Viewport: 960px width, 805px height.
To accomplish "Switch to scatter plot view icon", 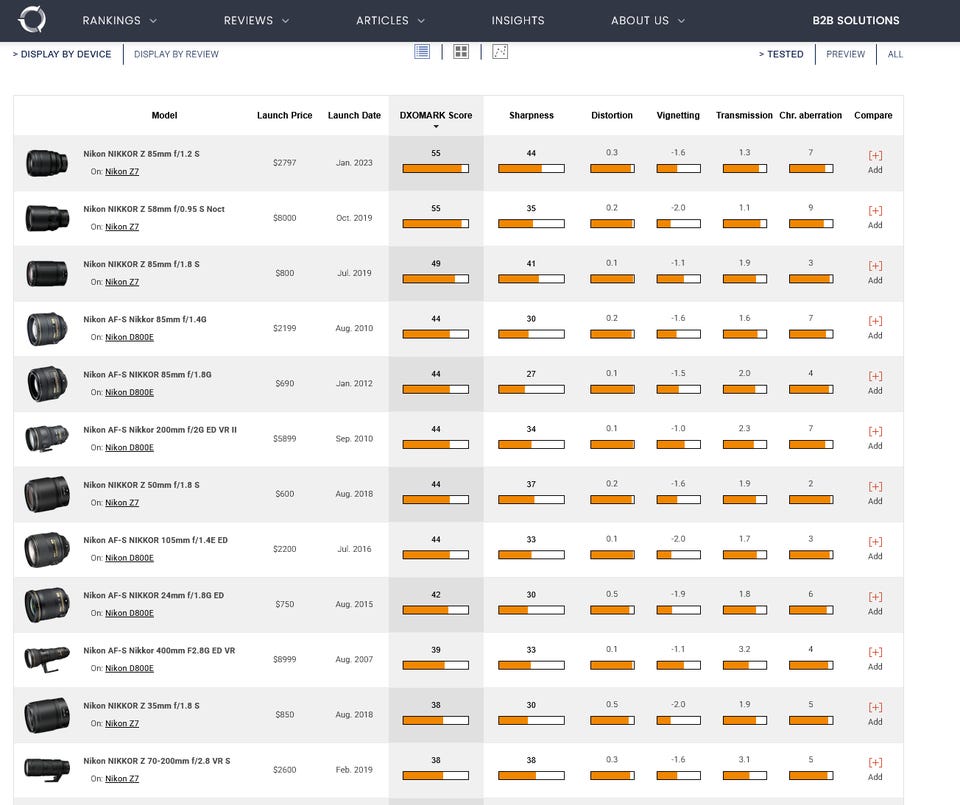I will (x=500, y=52).
